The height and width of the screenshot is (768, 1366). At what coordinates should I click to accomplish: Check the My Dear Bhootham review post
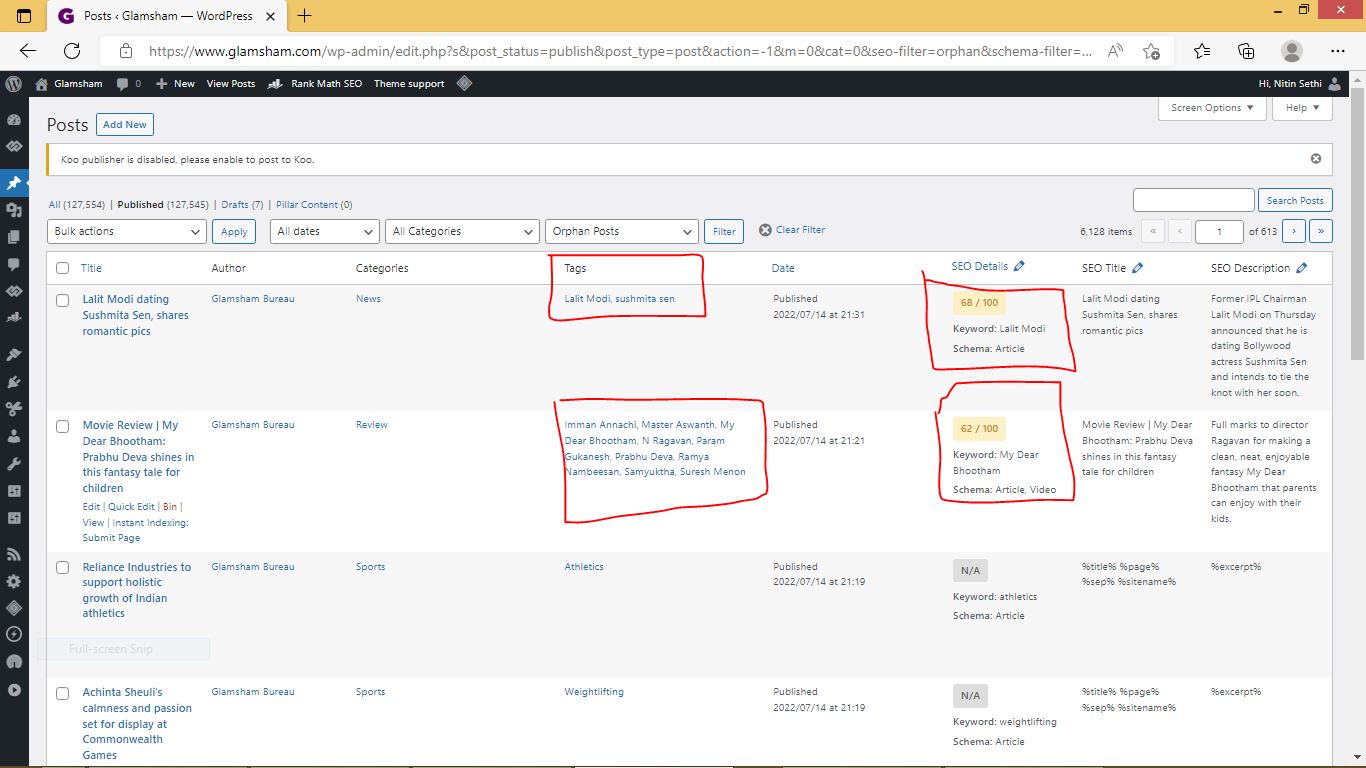click(x=63, y=426)
